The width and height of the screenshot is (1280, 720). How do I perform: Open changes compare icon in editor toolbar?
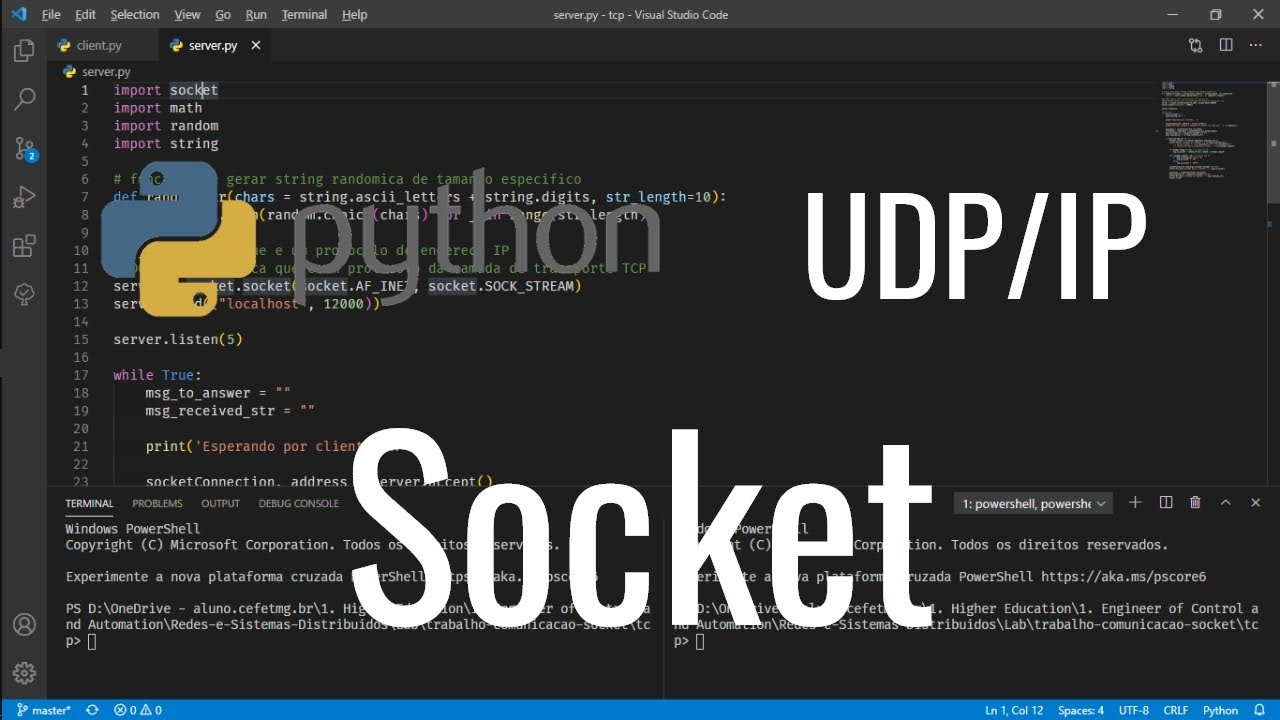click(x=1195, y=45)
